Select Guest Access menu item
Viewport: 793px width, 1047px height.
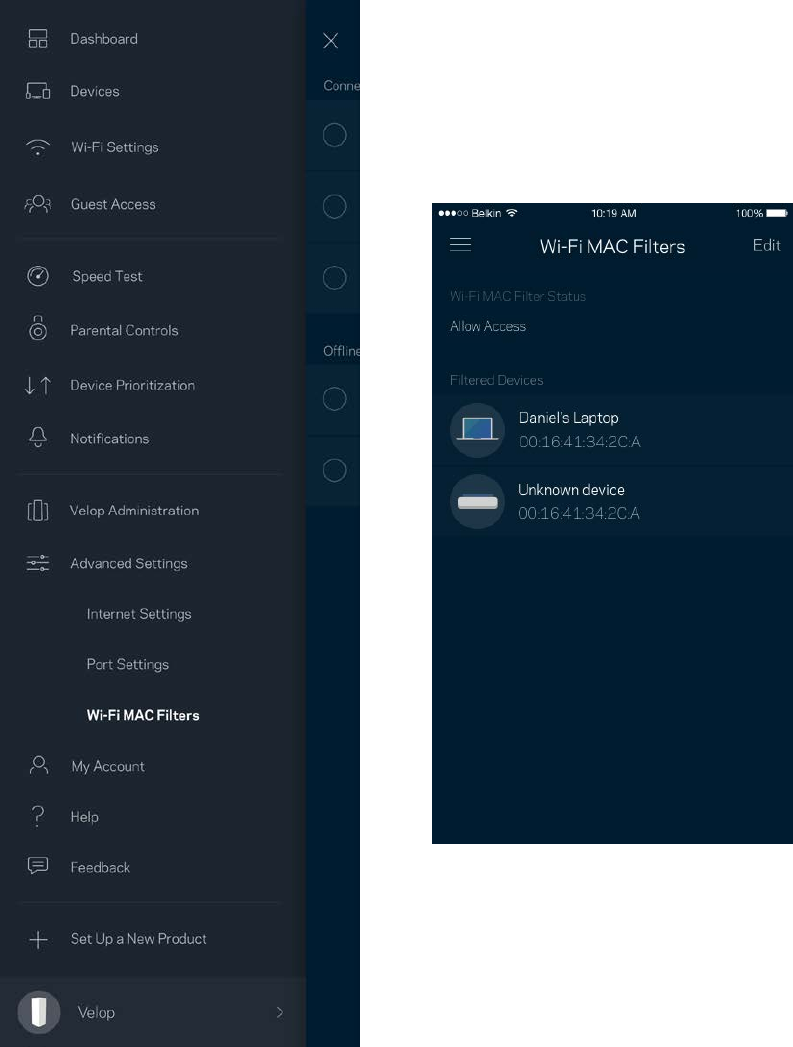coord(113,204)
